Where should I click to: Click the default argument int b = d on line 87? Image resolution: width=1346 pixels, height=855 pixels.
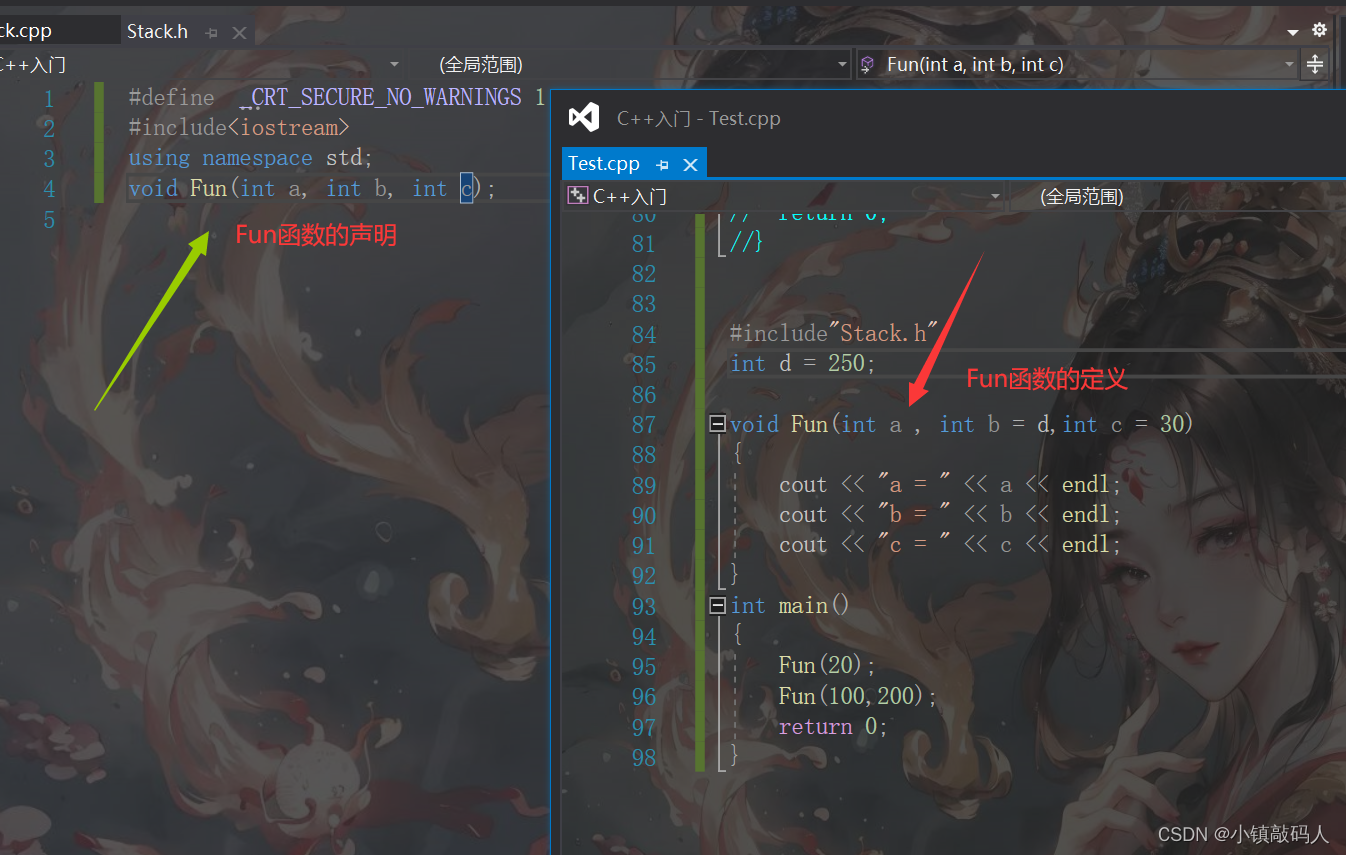tap(996, 424)
